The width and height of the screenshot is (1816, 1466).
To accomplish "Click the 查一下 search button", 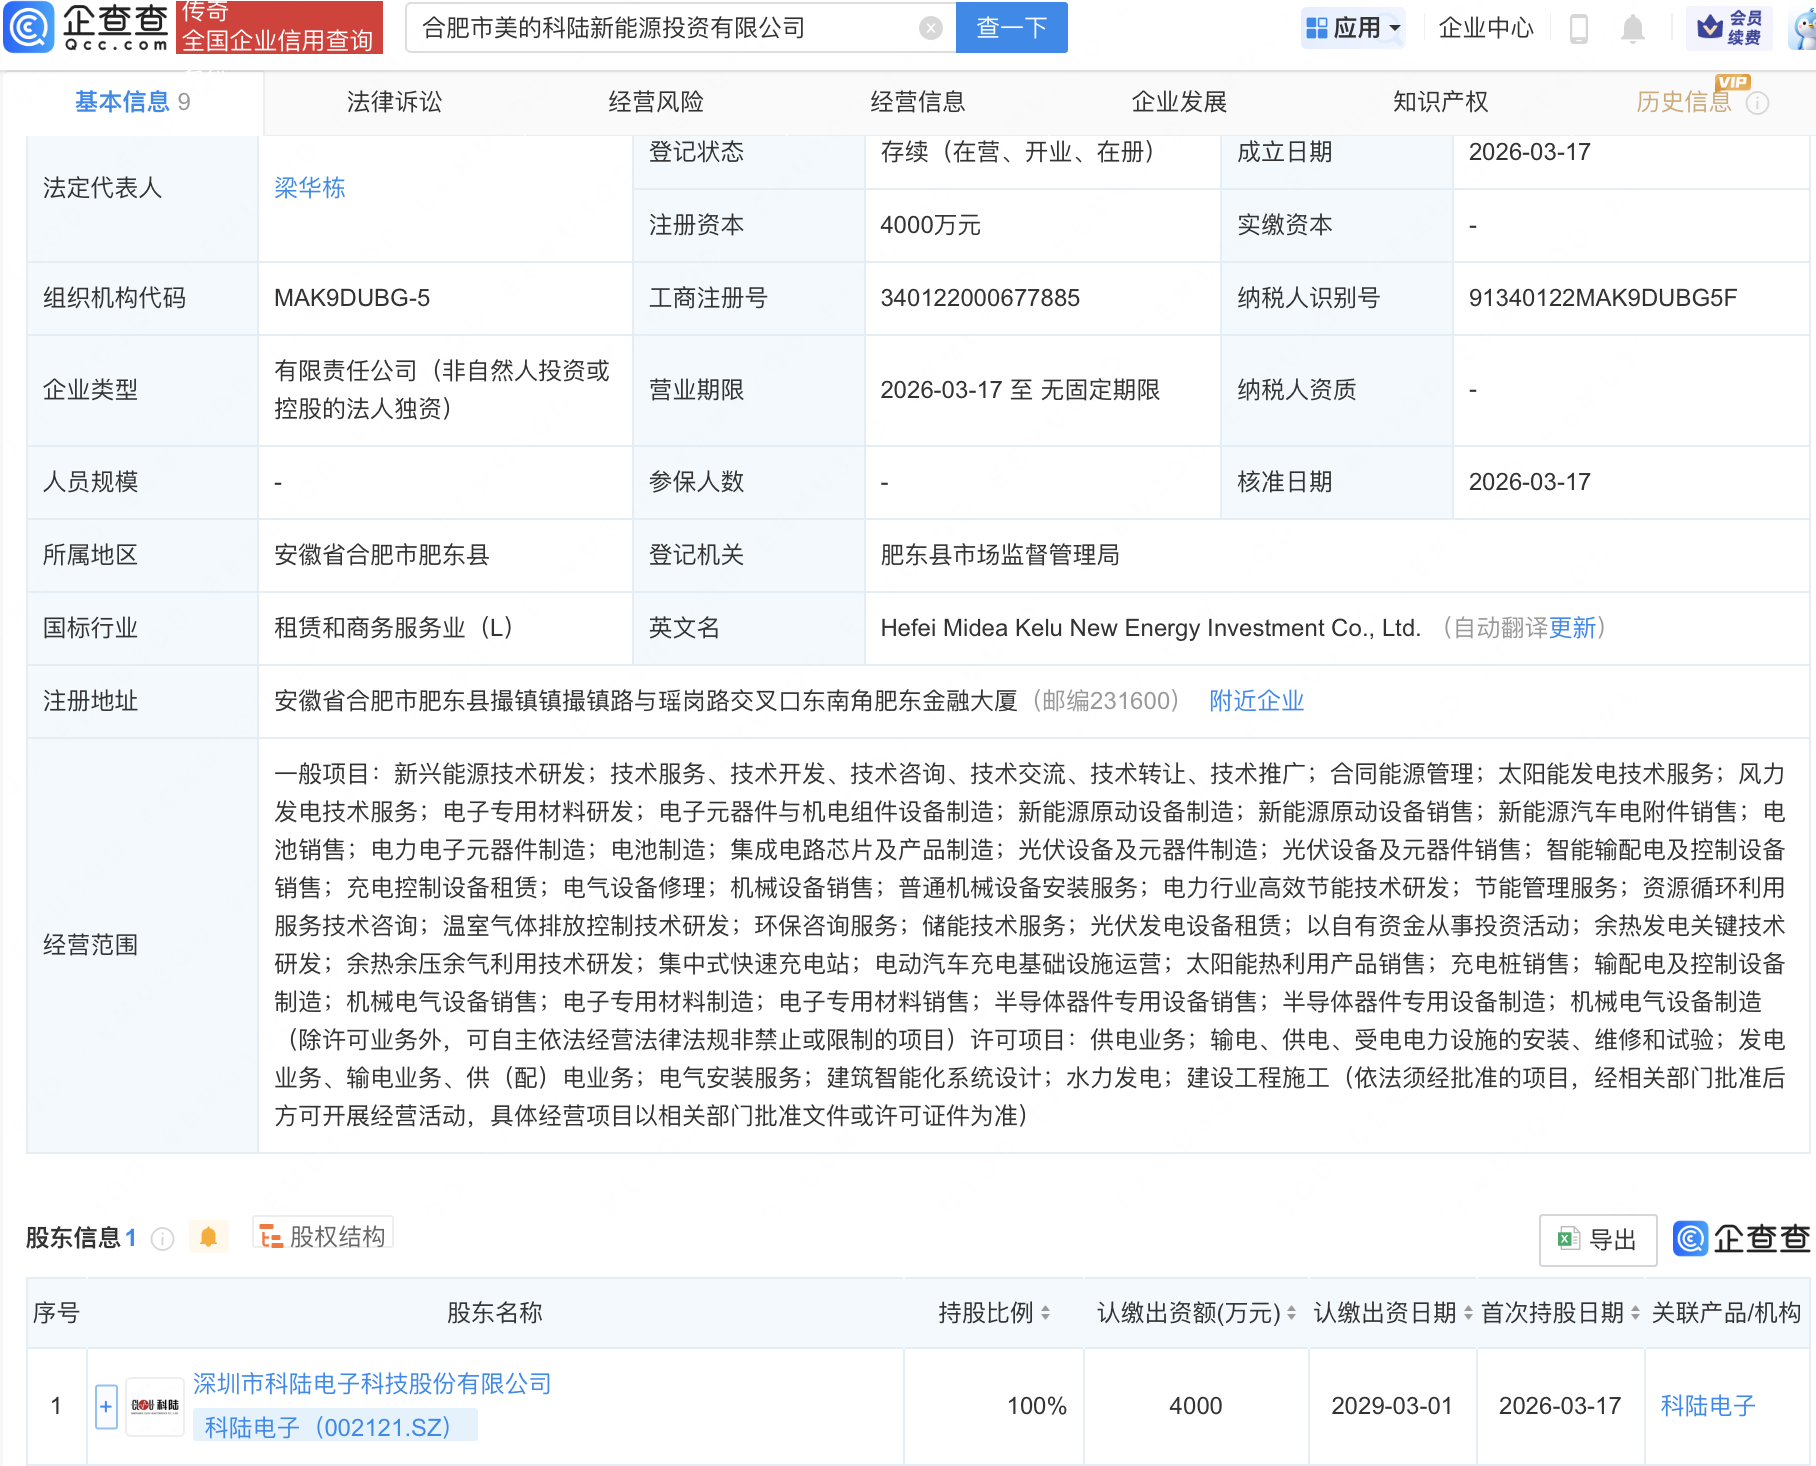I will 1011,27.
